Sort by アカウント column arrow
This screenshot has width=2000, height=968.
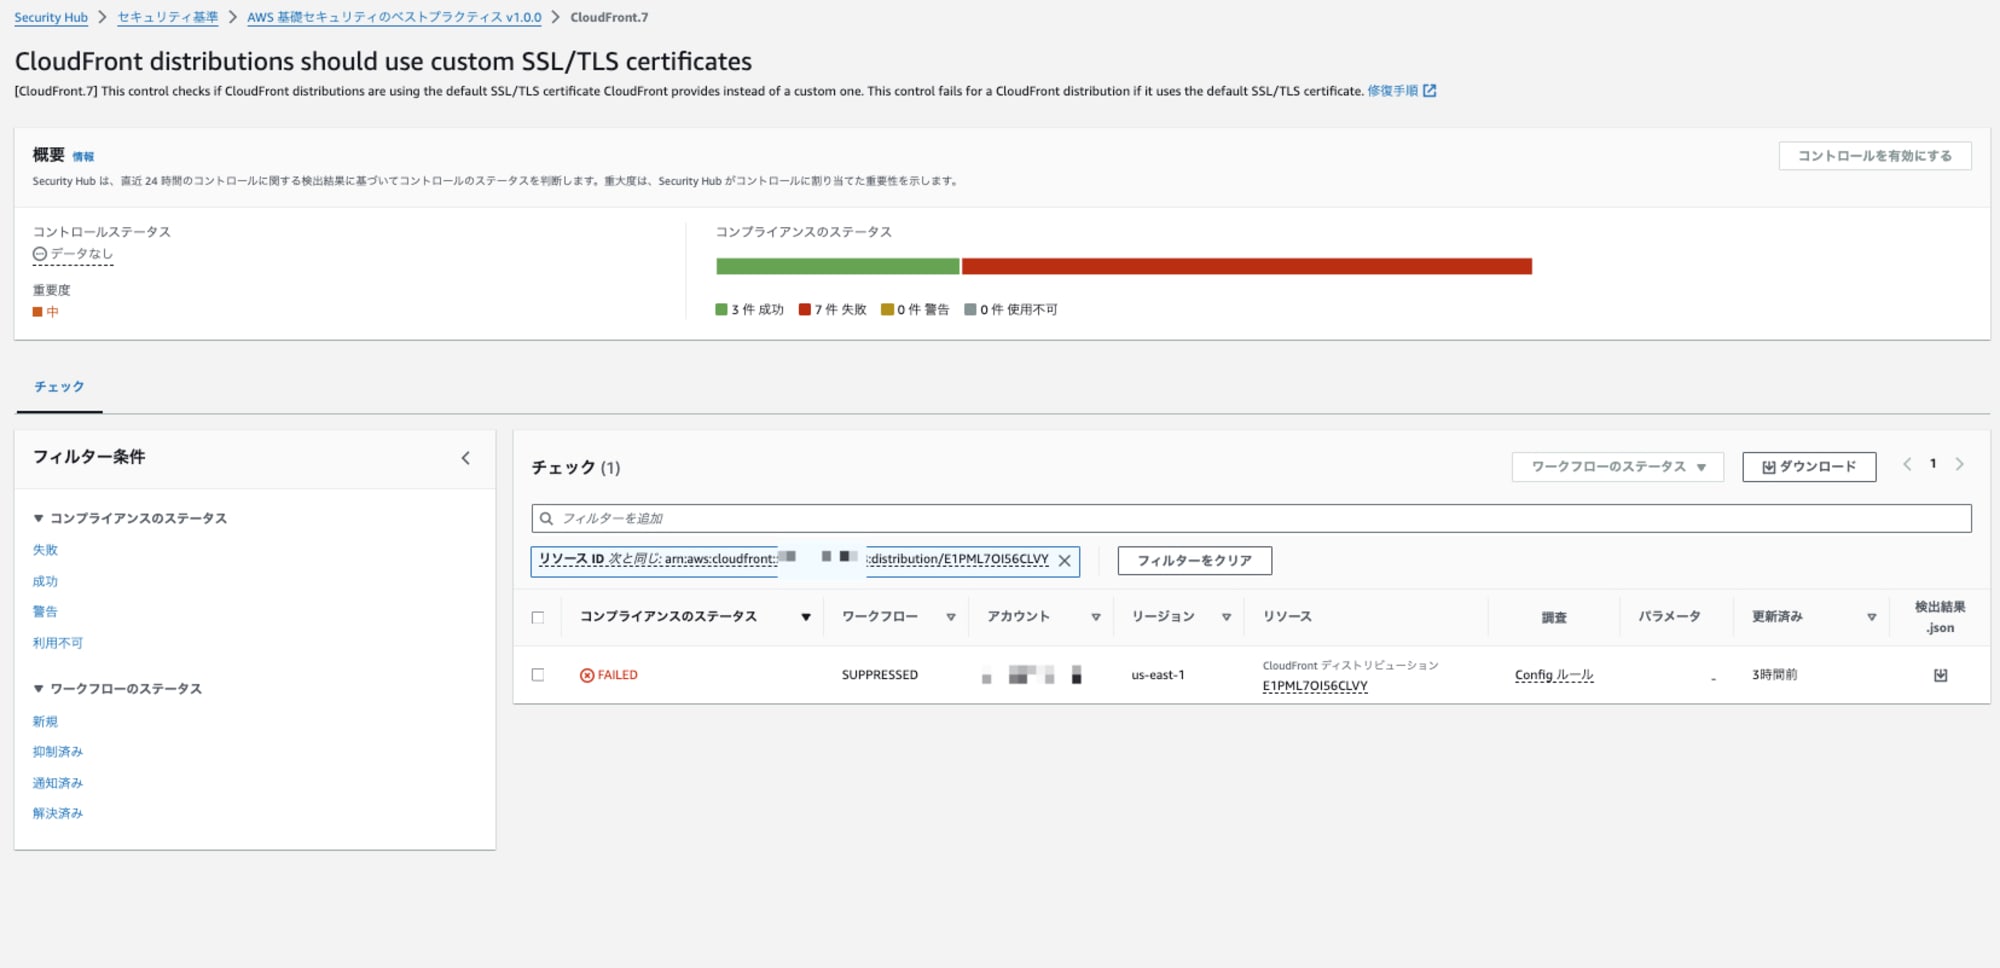(1096, 617)
